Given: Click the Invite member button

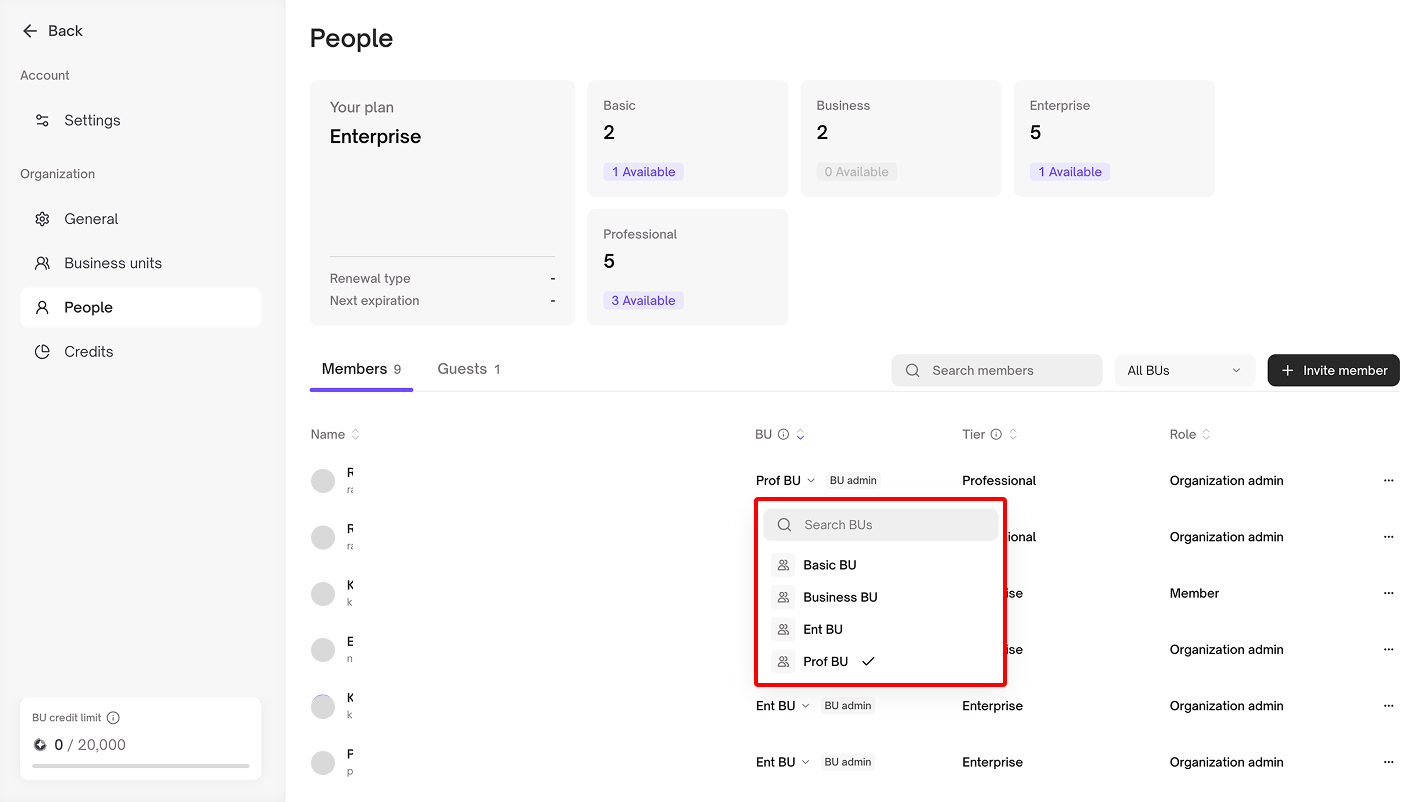Looking at the screenshot, I should point(1333,370).
